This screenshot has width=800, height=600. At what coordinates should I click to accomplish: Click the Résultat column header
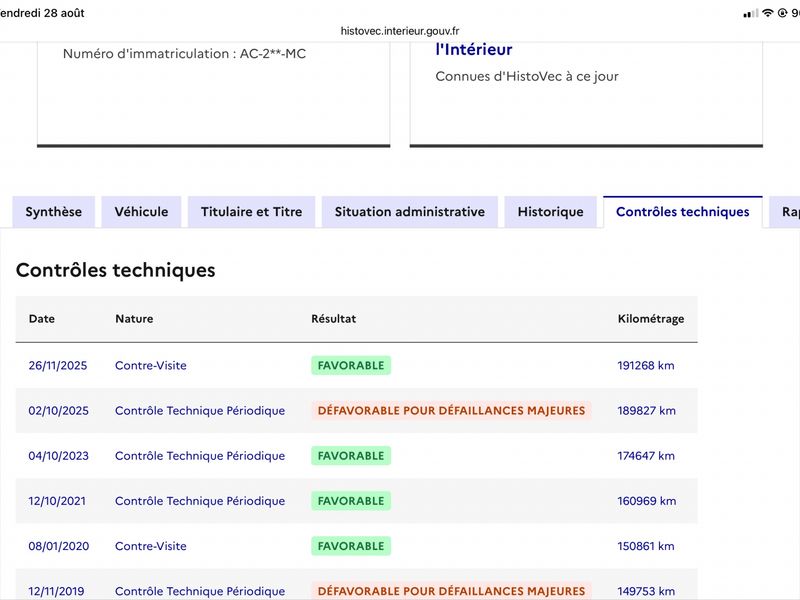(x=334, y=319)
